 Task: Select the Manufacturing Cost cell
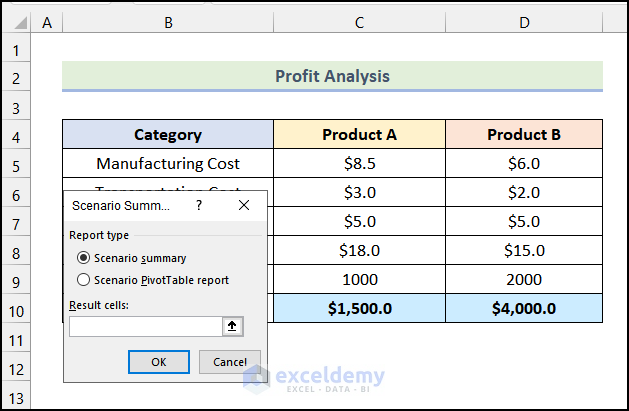pos(168,164)
